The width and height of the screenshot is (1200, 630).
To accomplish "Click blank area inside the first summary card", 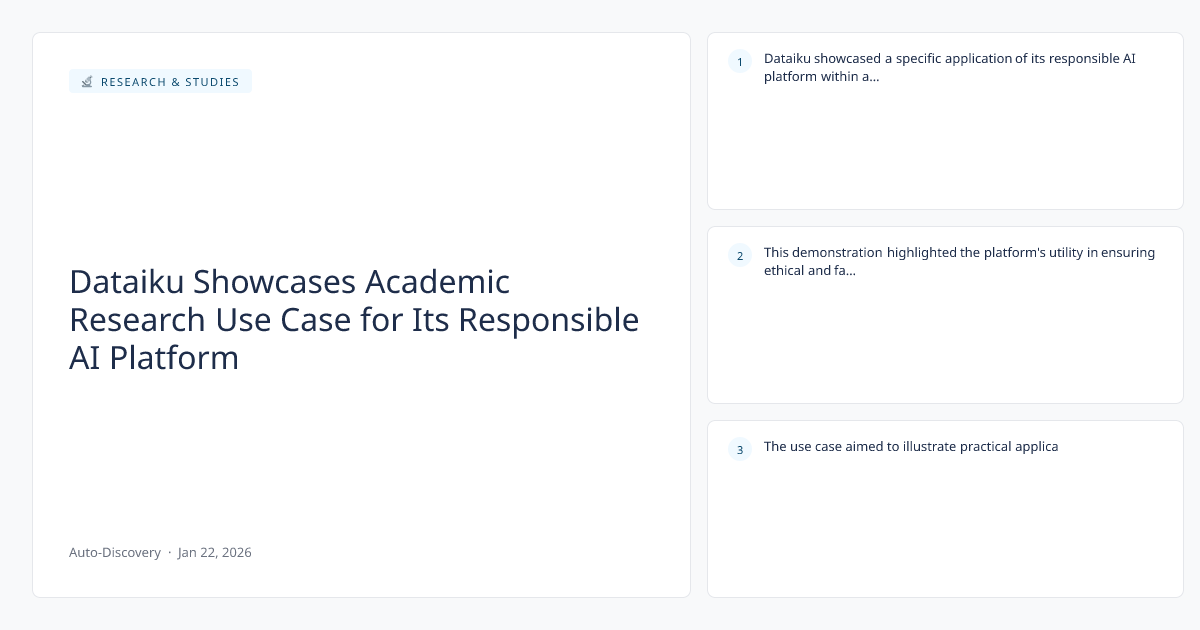I will click(945, 150).
